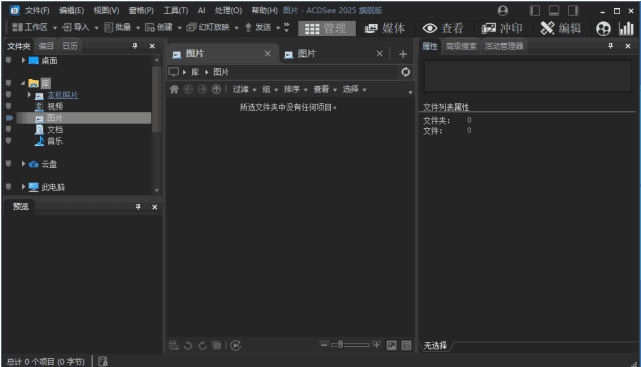The height and width of the screenshot is (367, 641).
Task: Show more toolbar items overflow chevron
Action: [287, 27]
